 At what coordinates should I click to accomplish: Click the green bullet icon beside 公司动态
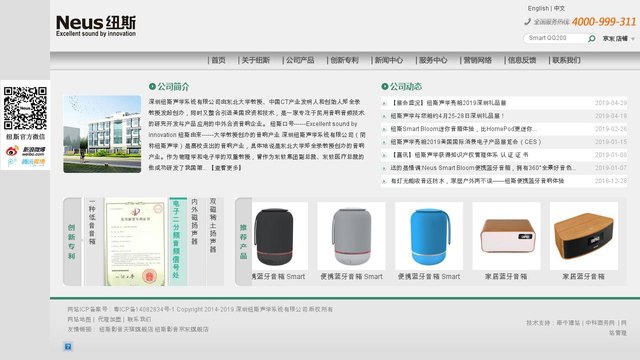pos(384,87)
